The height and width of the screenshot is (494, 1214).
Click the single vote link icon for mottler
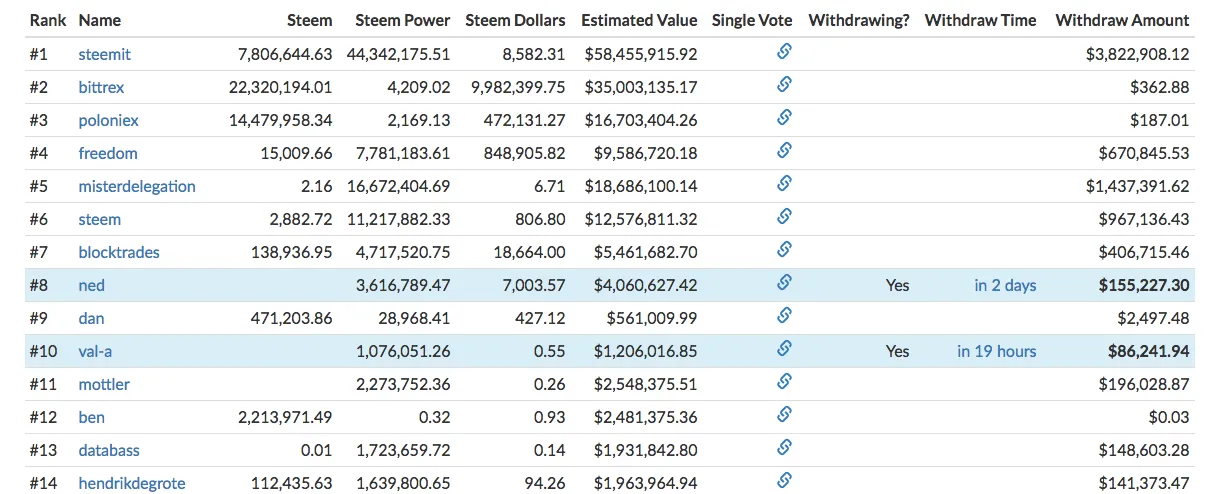[784, 382]
